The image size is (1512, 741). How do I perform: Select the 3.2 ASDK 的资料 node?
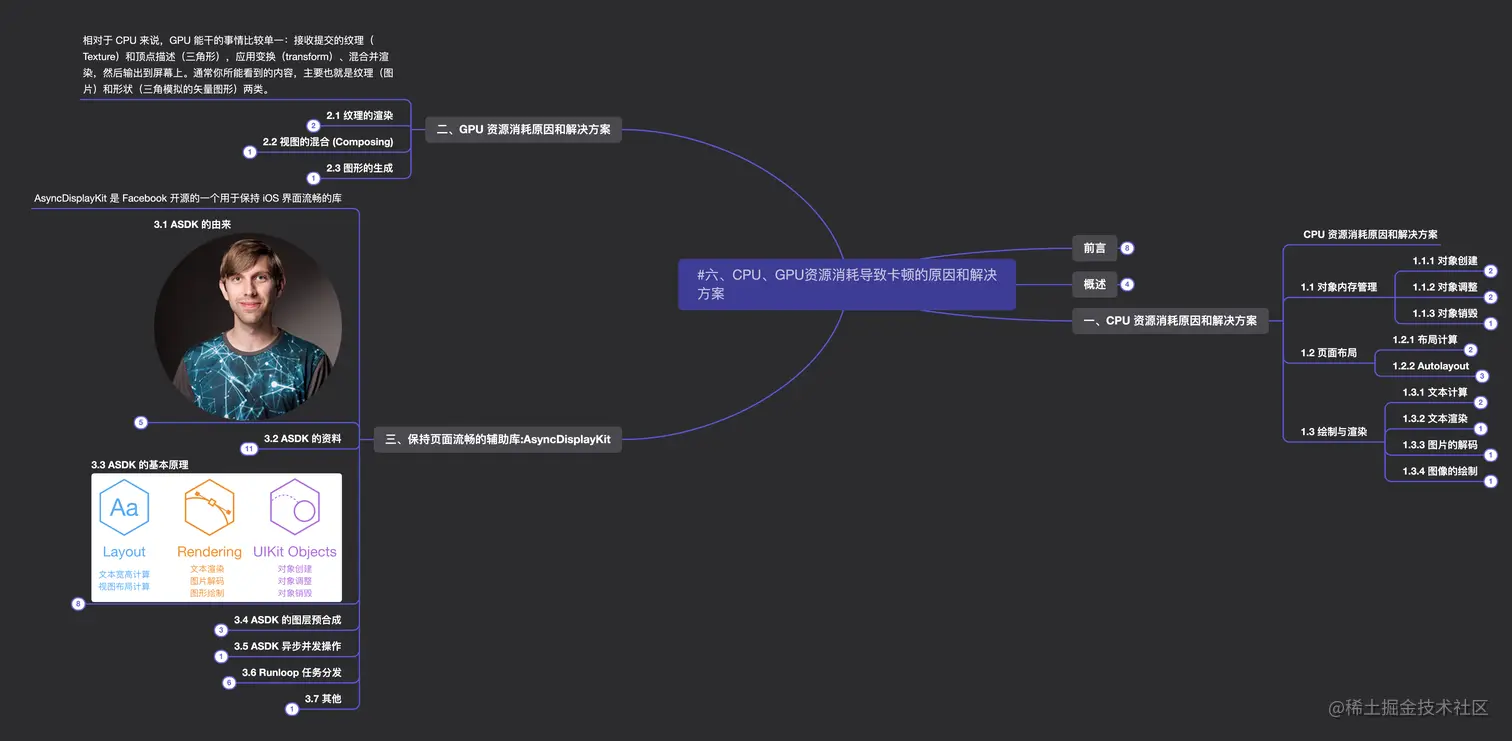[303, 439]
